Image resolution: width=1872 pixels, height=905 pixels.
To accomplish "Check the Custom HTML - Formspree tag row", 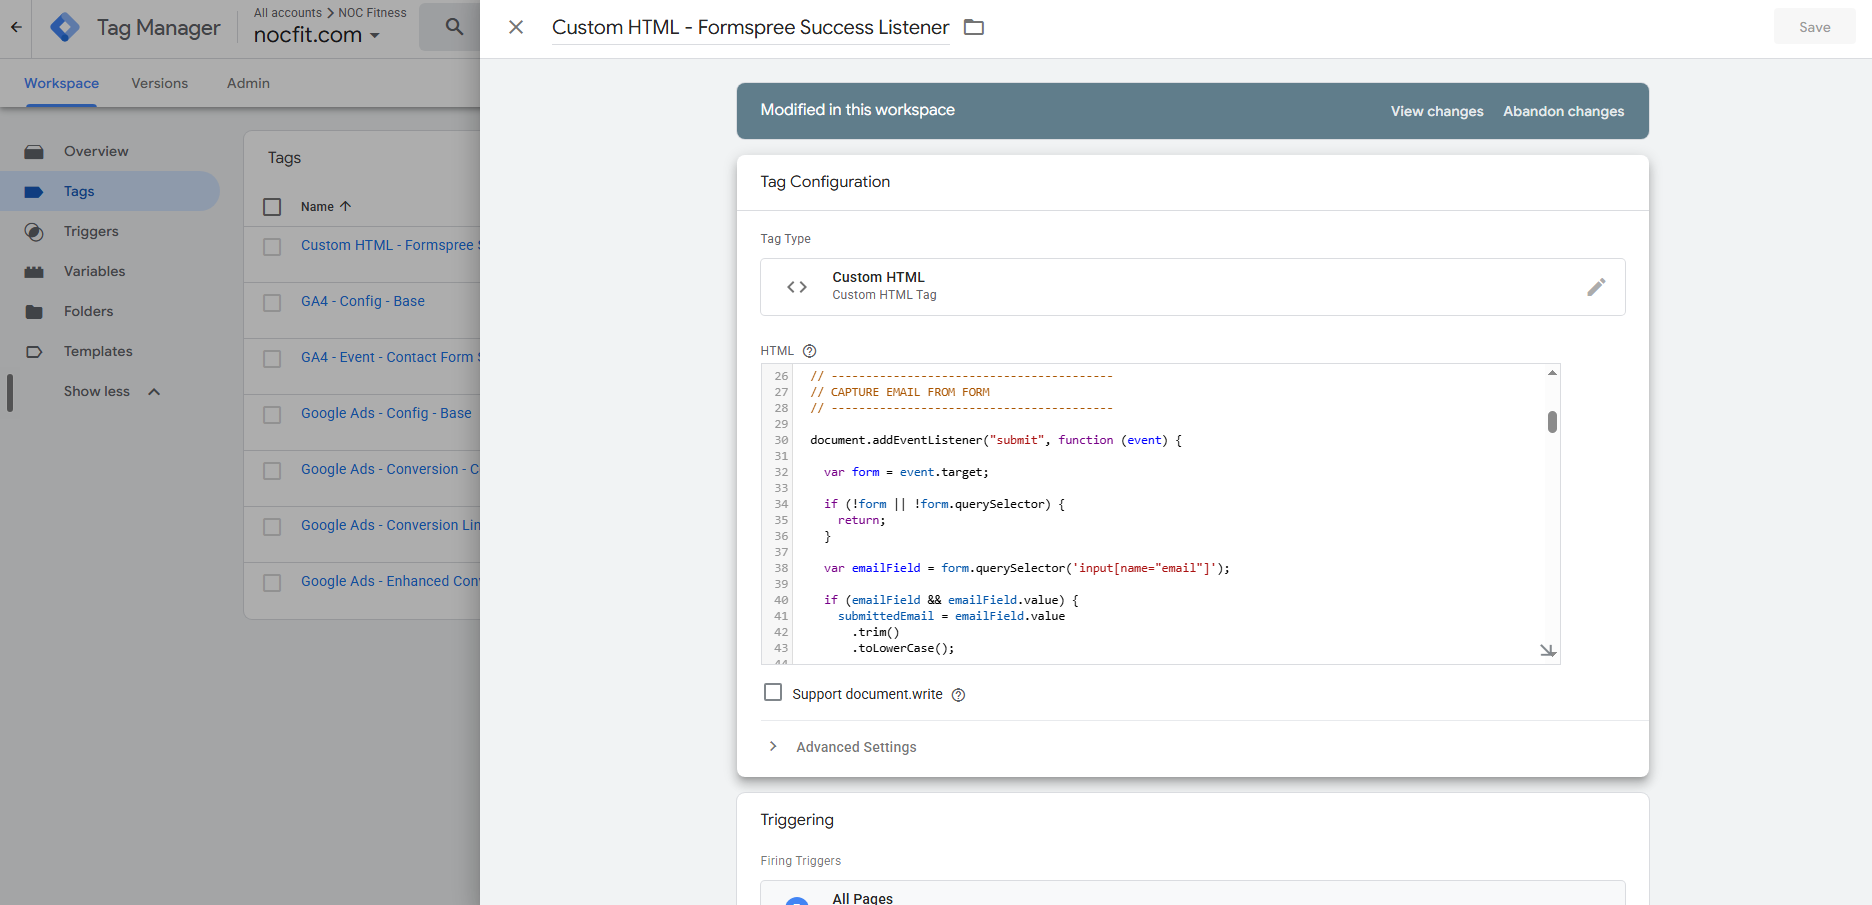I will click(272, 246).
